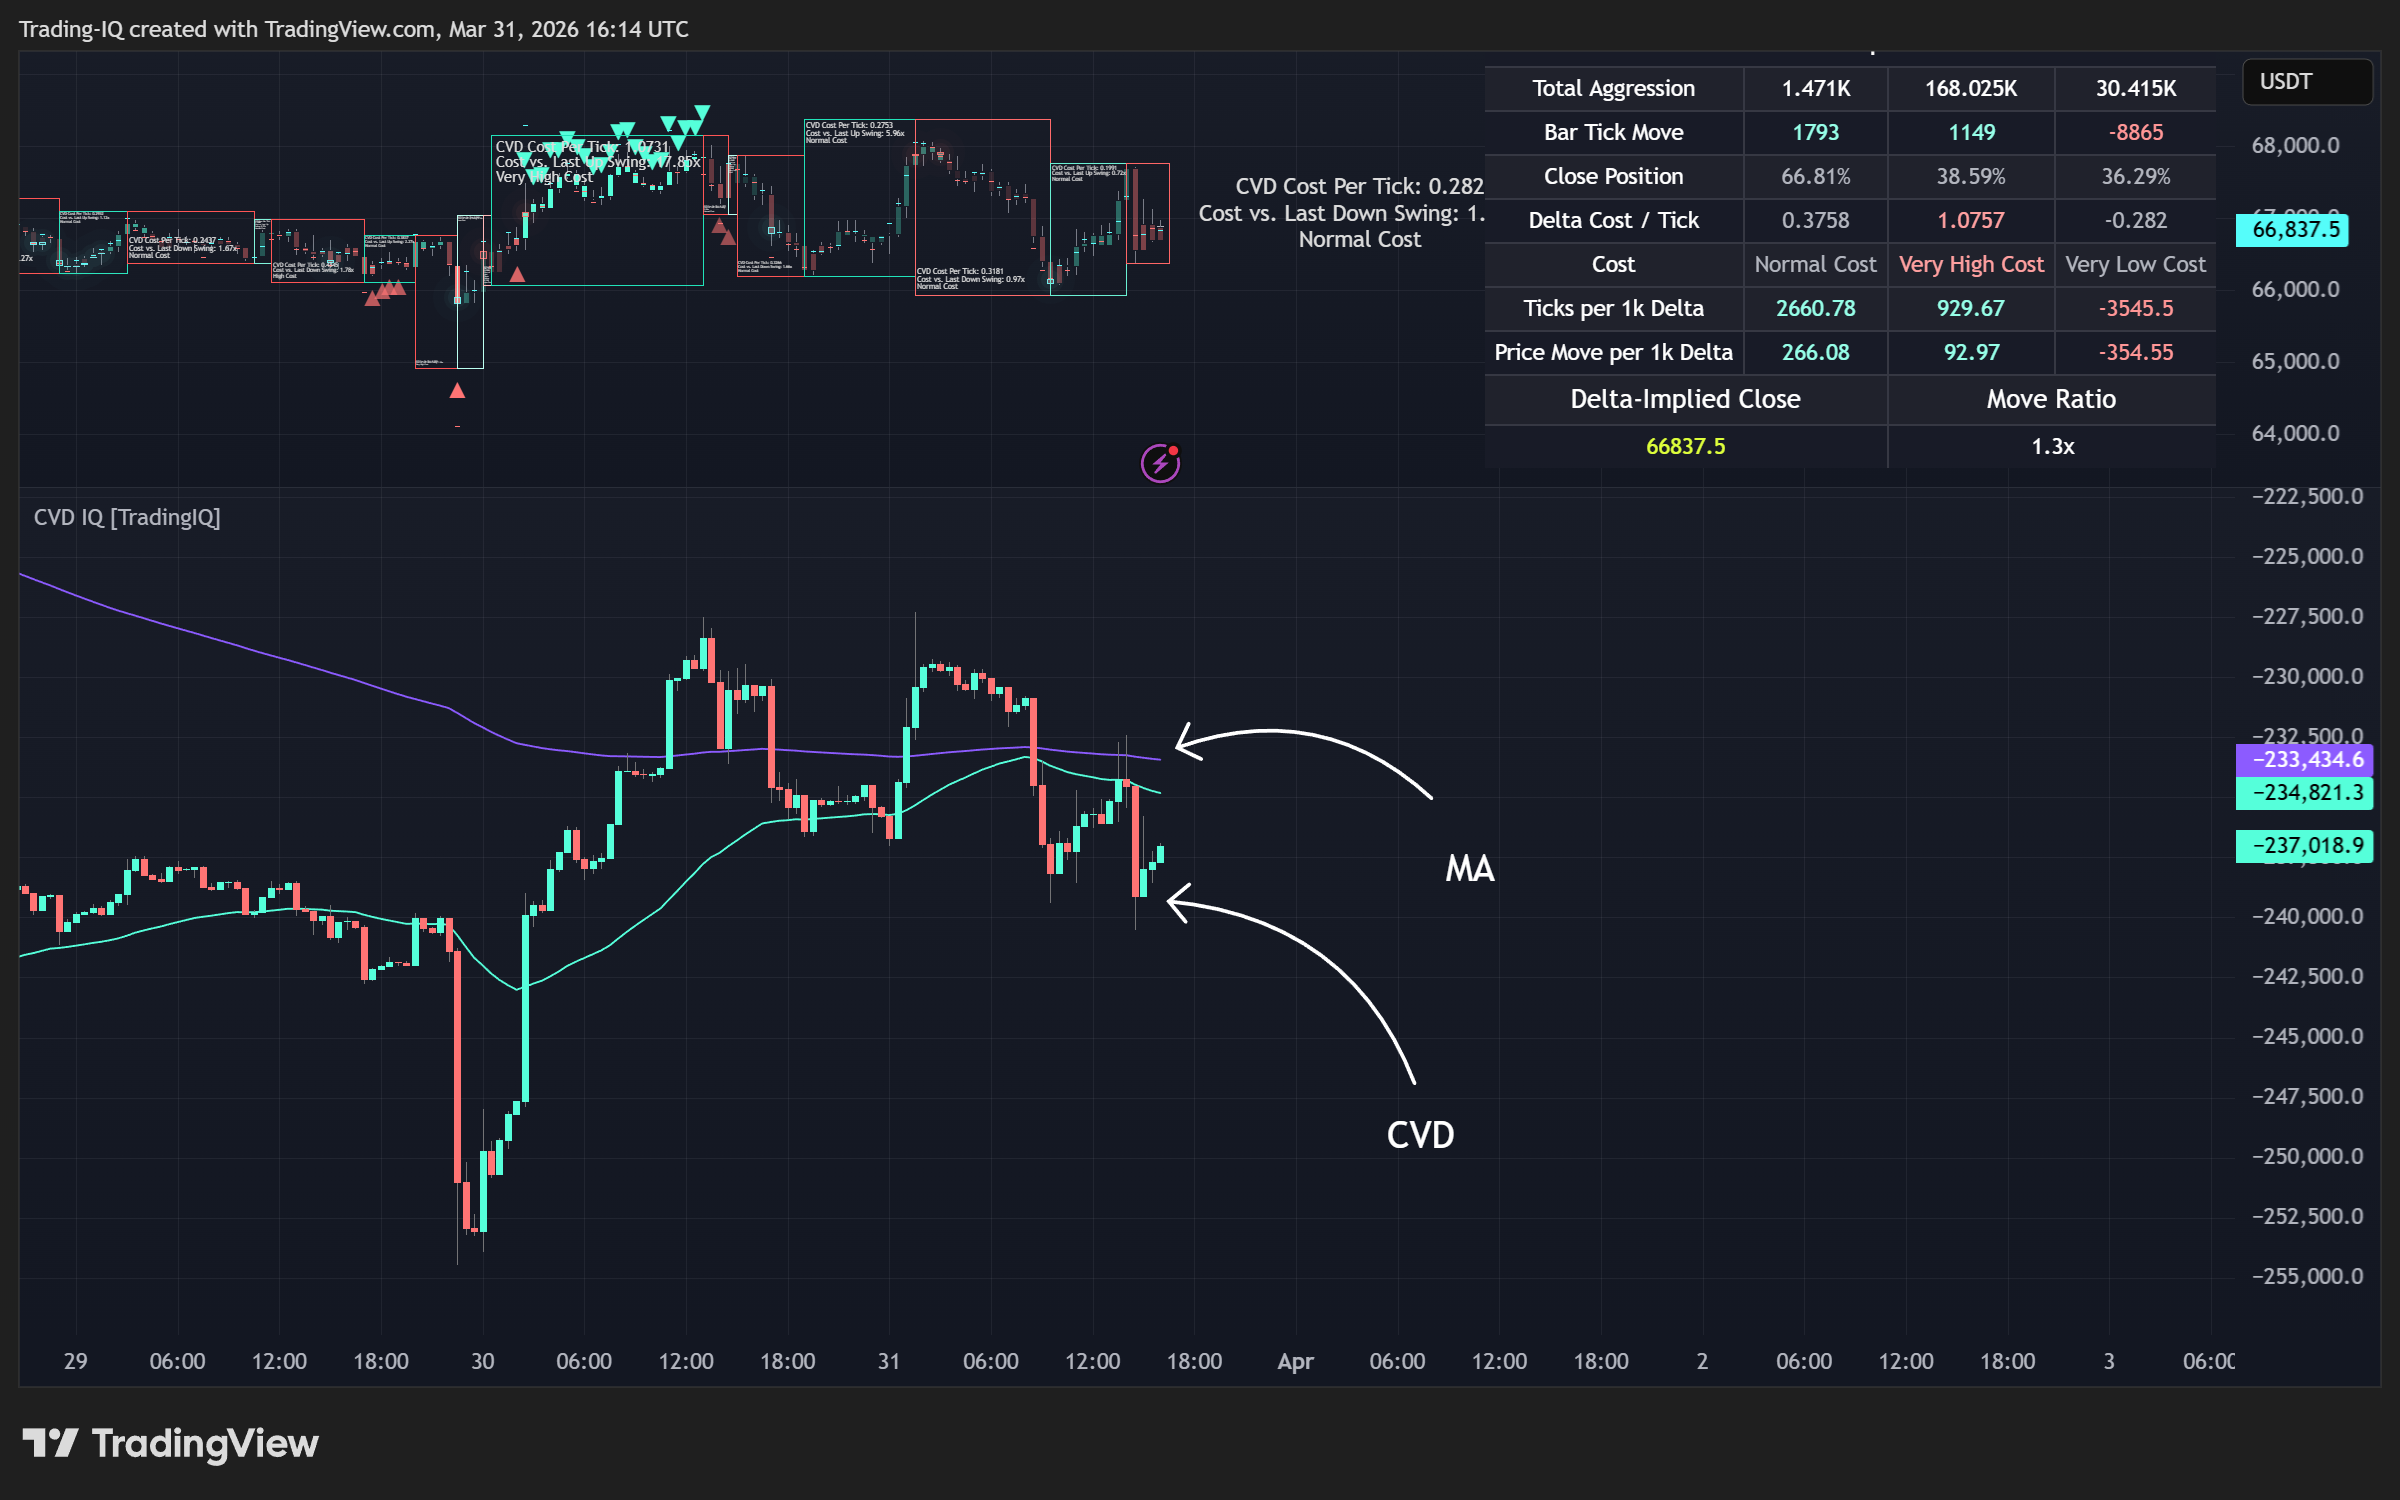Click the -8865 Bar Tick Move value

tap(2135, 132)
